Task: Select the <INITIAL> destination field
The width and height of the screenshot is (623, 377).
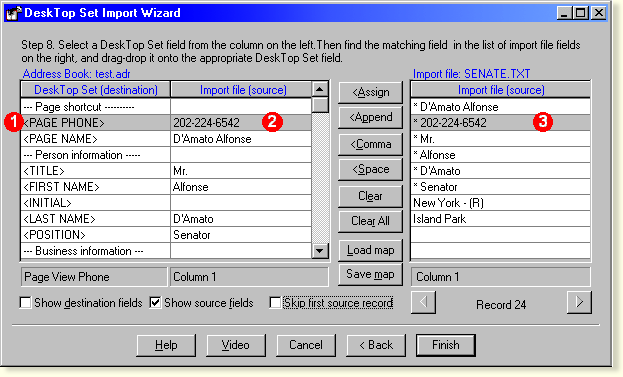Action: tap(95, 203)
